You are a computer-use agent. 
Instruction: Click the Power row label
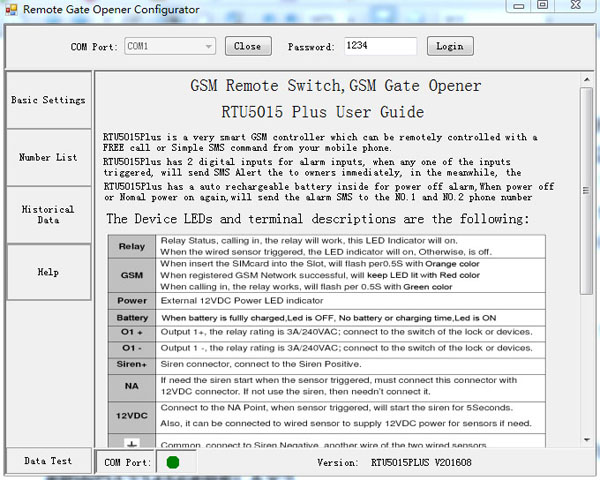(132, 301)
